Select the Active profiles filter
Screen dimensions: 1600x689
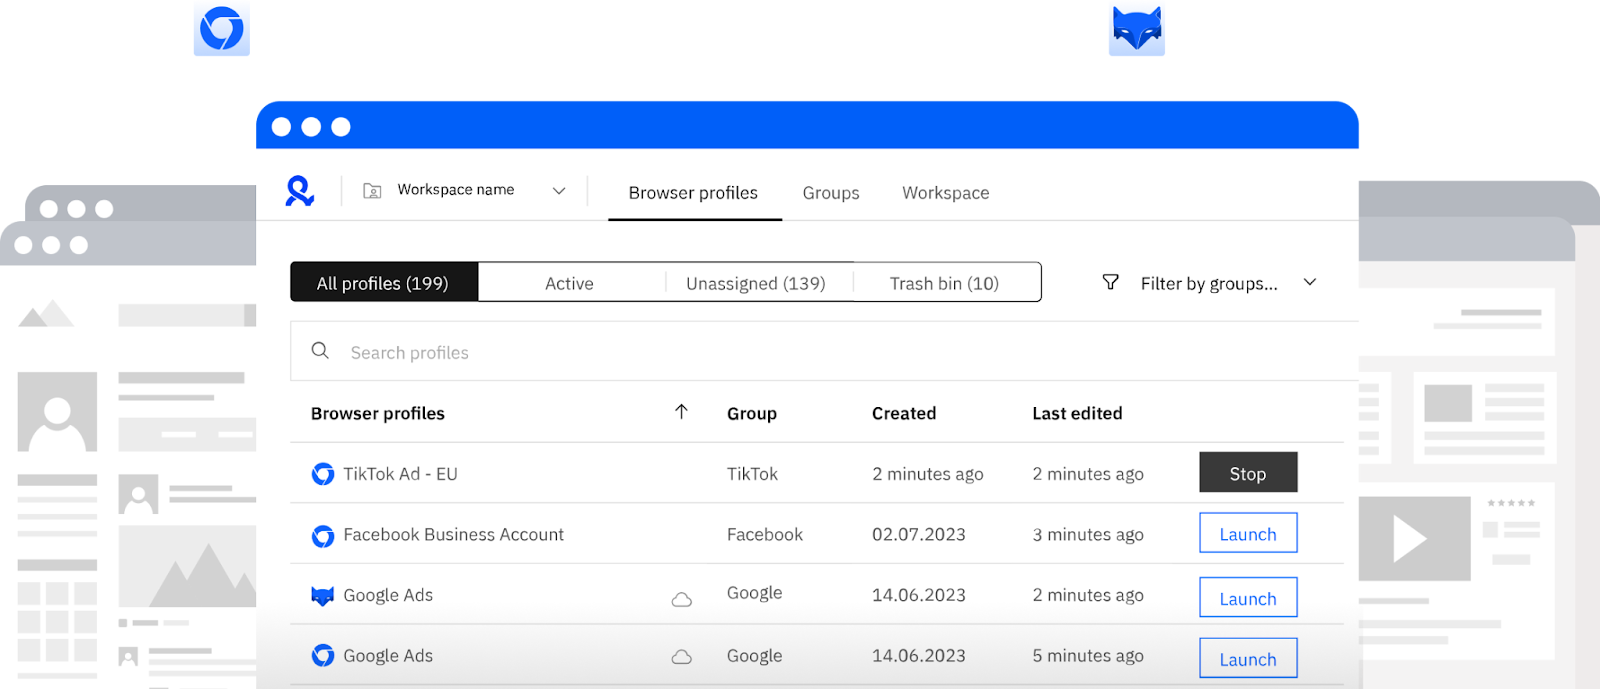pyautogui.click(x=569, y=284)
